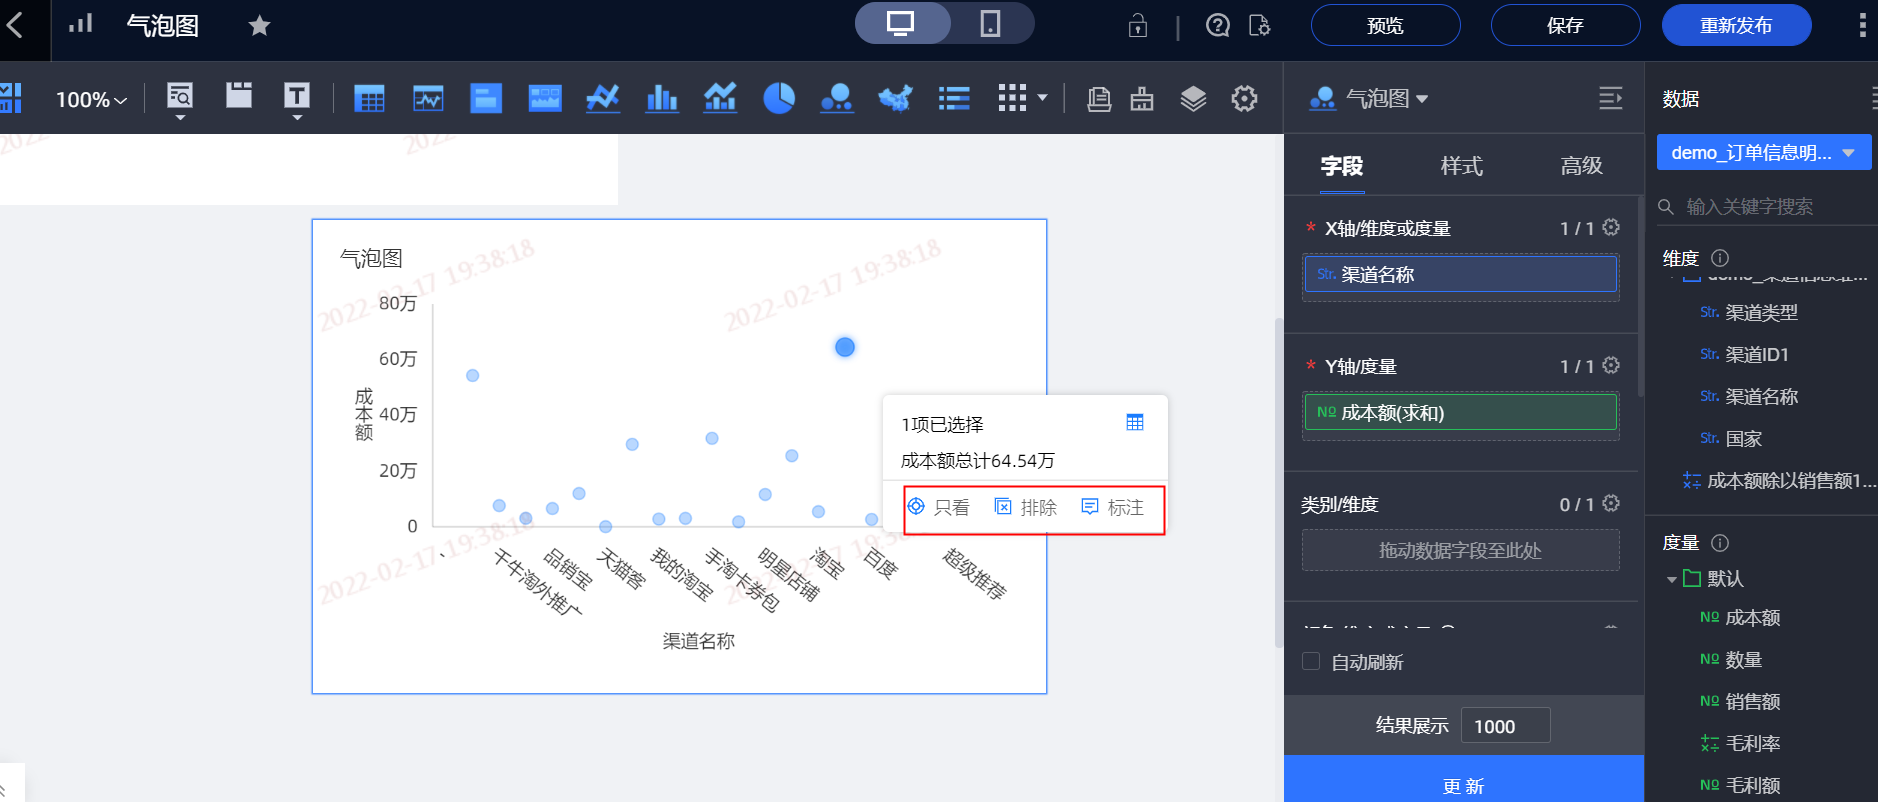This screenshot has height=802, width=1878.
Task: Select the 销售额 measure field
Action: (1753, 702)
